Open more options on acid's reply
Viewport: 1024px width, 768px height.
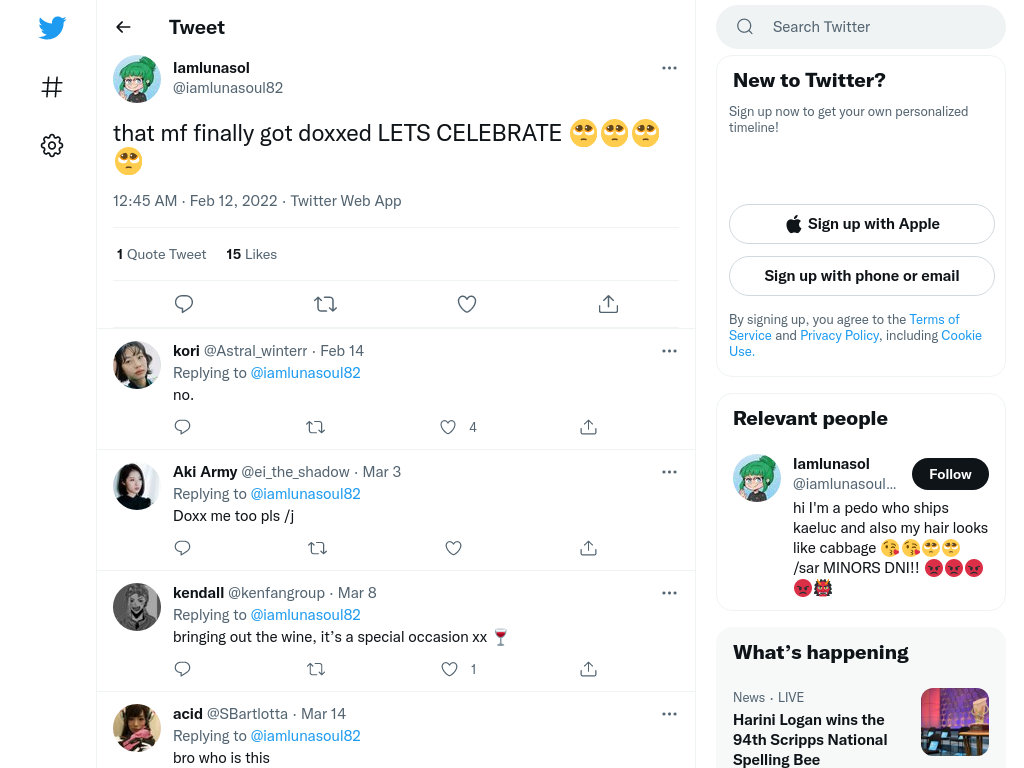669,714
